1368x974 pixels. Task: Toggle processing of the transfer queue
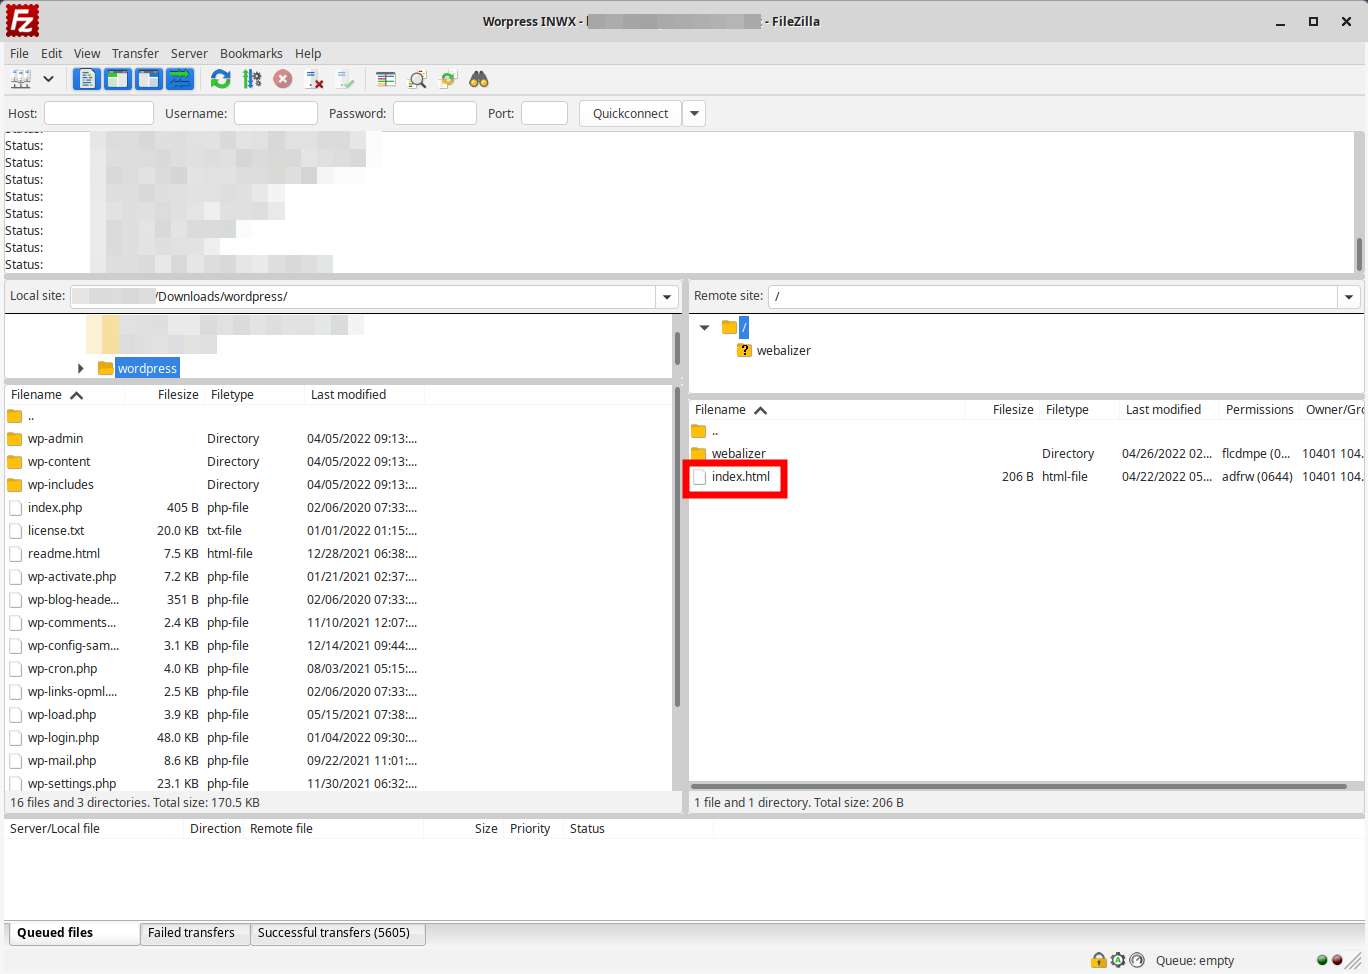tap(252, 79)
